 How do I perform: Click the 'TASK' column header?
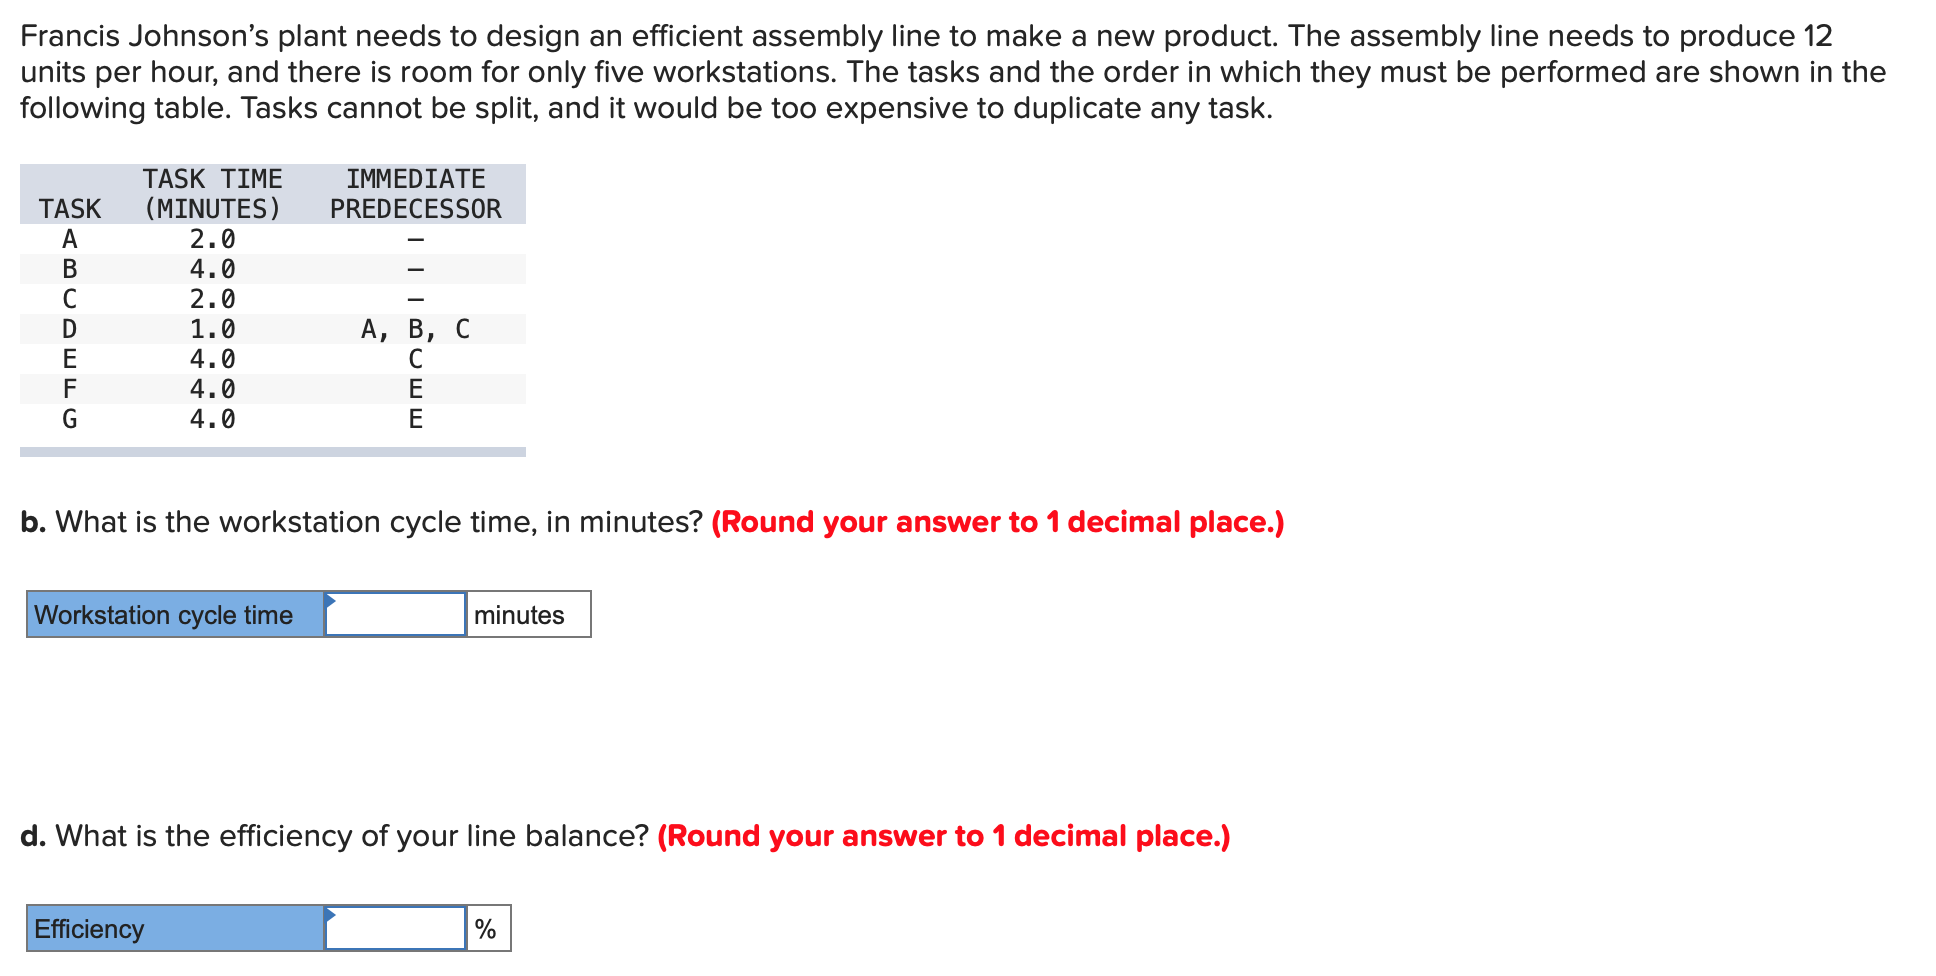pyautogui.click(x=69, y=209)
